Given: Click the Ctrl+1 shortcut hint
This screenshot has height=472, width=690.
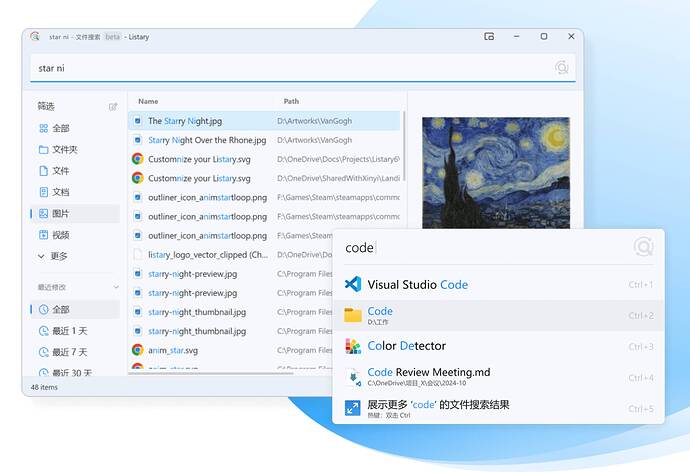Looking at the screenshot, I should (x=640, y=285).
